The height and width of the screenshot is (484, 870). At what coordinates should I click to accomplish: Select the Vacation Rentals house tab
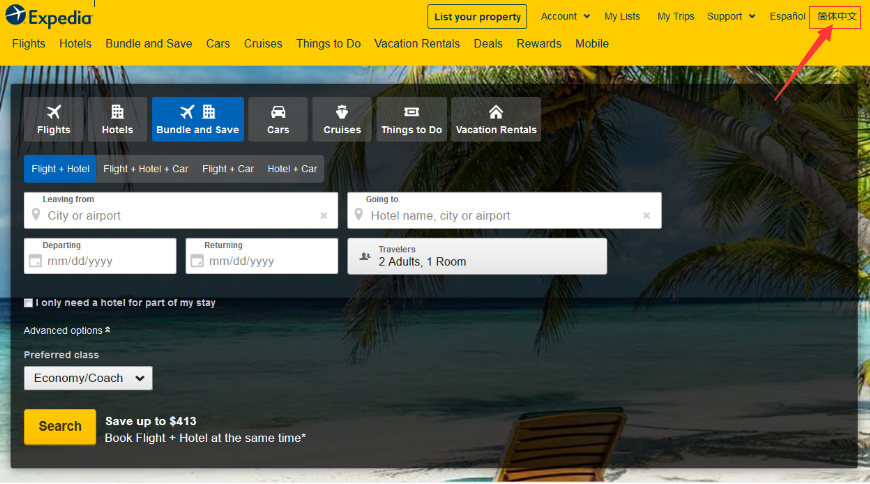pos(496,119)
